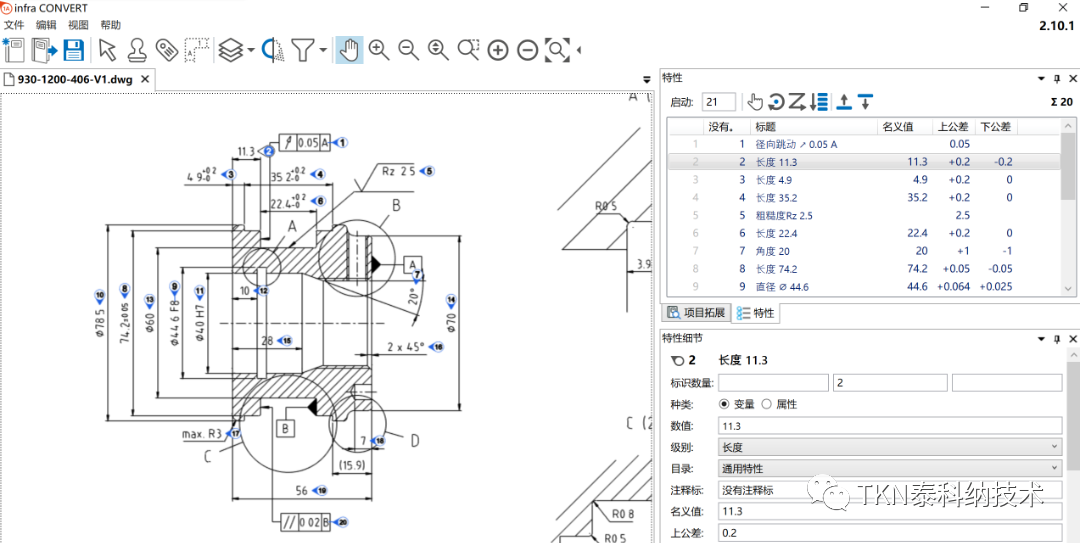Click the circled minus icon
Image resolution: width=1080 pixels, height=543 pixels.
coord(527,50)
